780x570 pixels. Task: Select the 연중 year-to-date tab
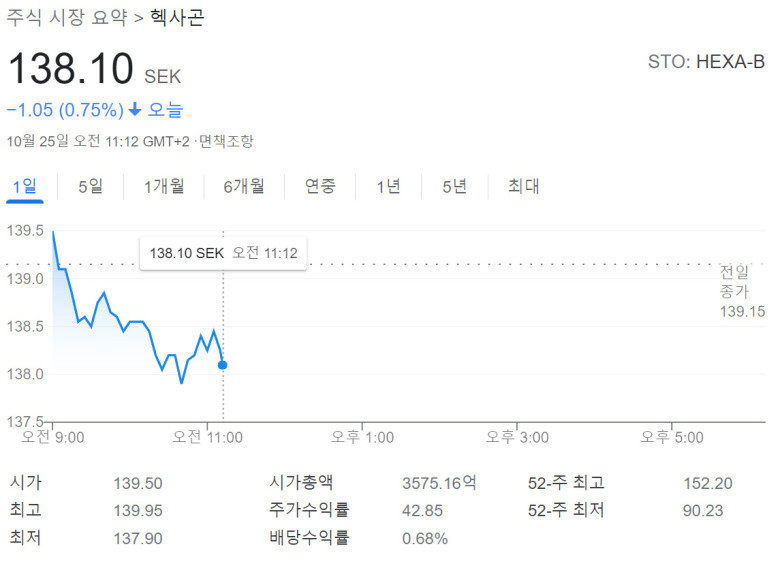pyautogui.click(x=320, y=187)
